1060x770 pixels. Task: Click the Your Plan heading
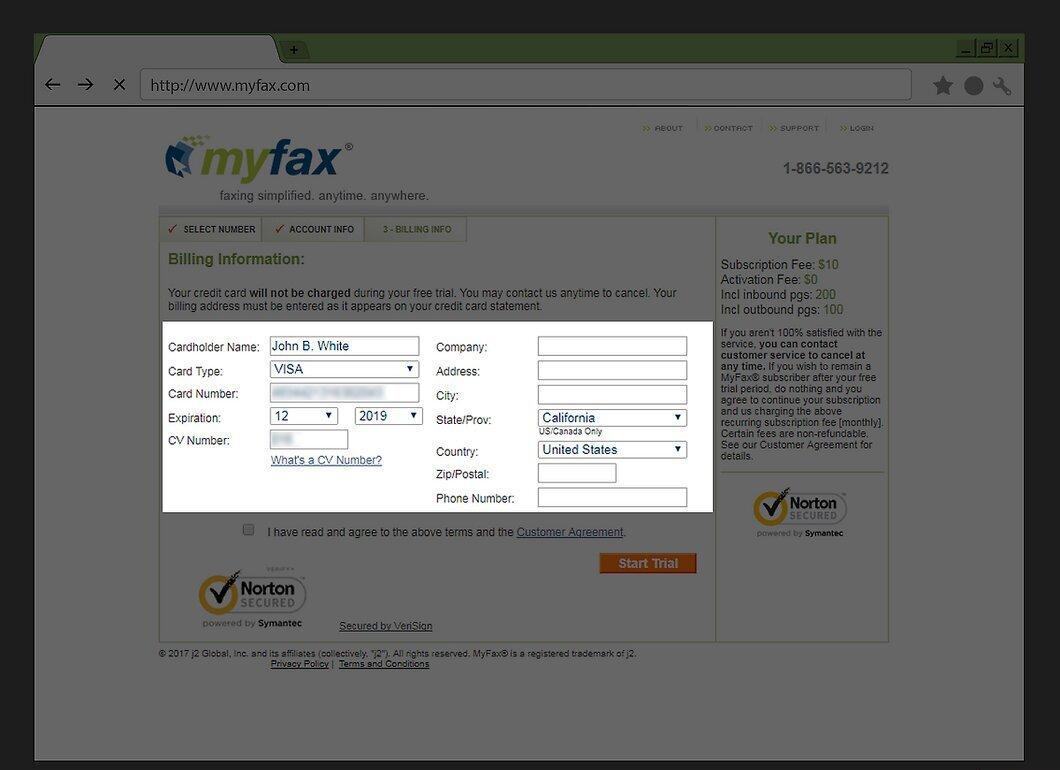[x=802, y=239]
